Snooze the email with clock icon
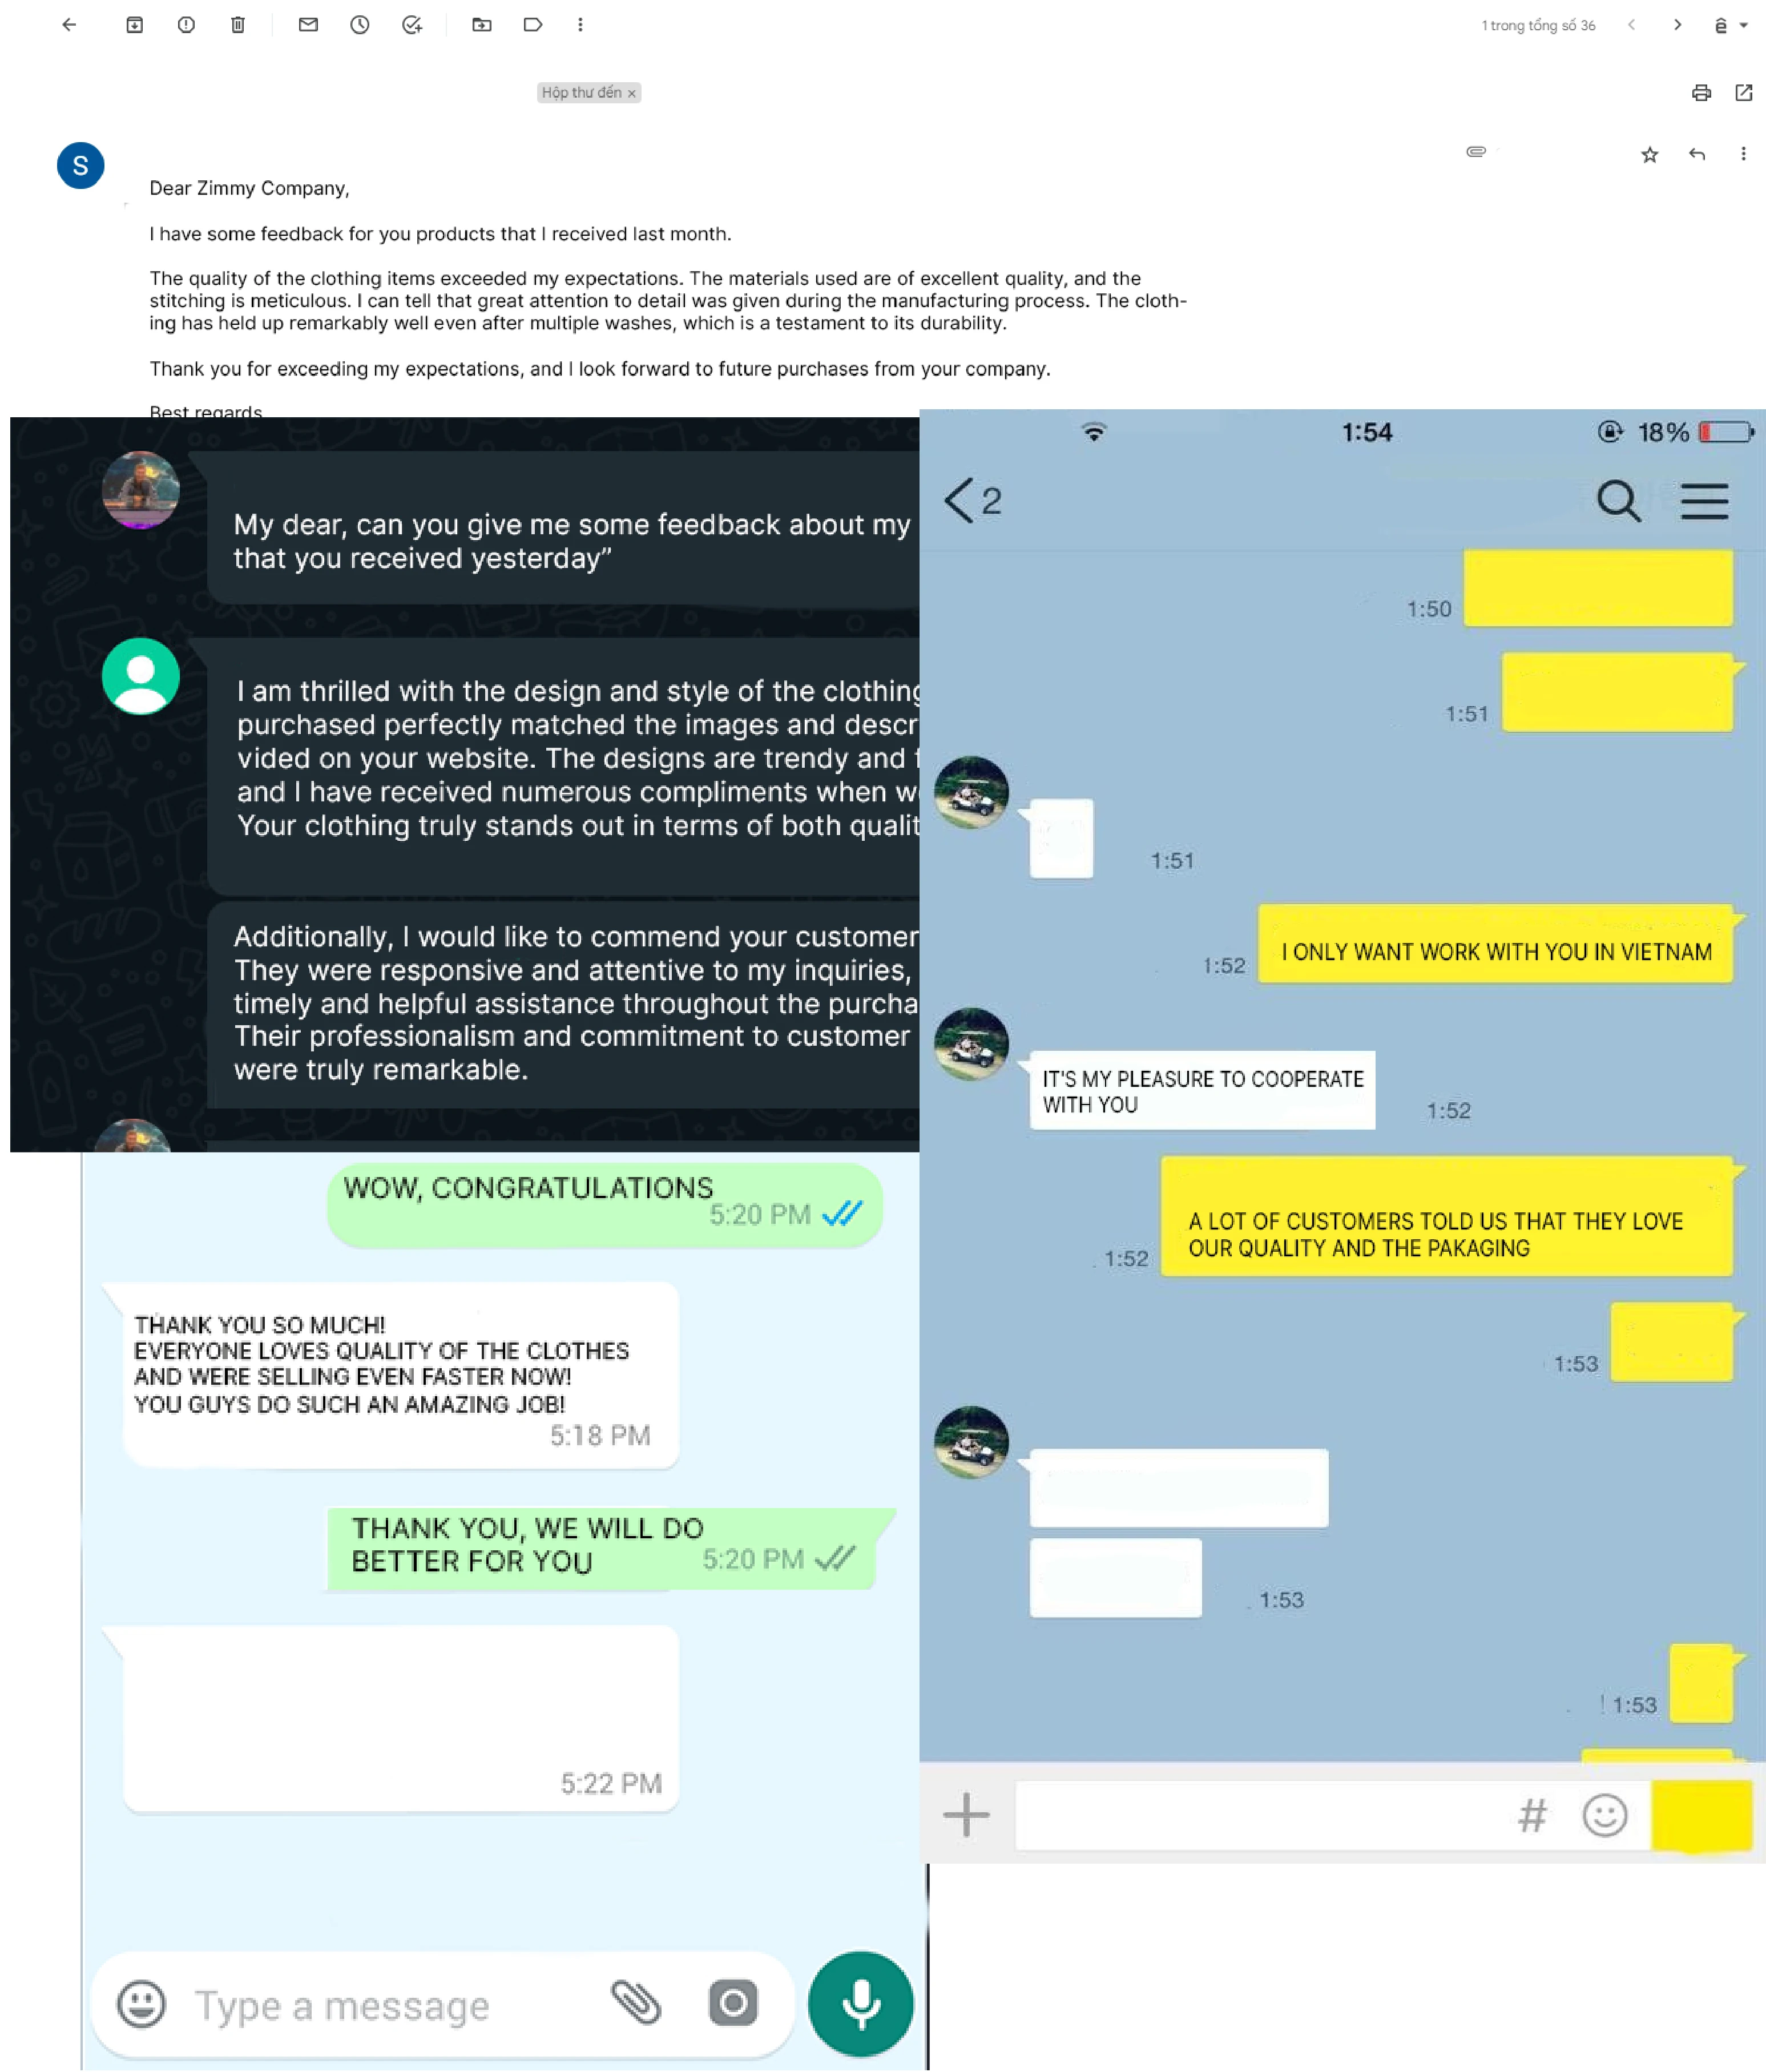 pyautogui.click(x=360, y=25)
